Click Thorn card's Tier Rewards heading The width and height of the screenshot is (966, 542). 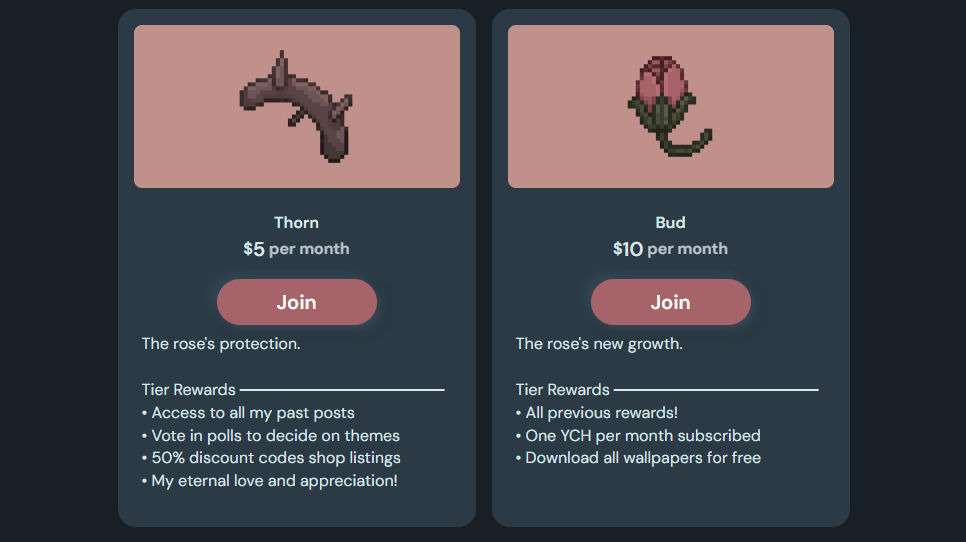click(x=189, y=390)
